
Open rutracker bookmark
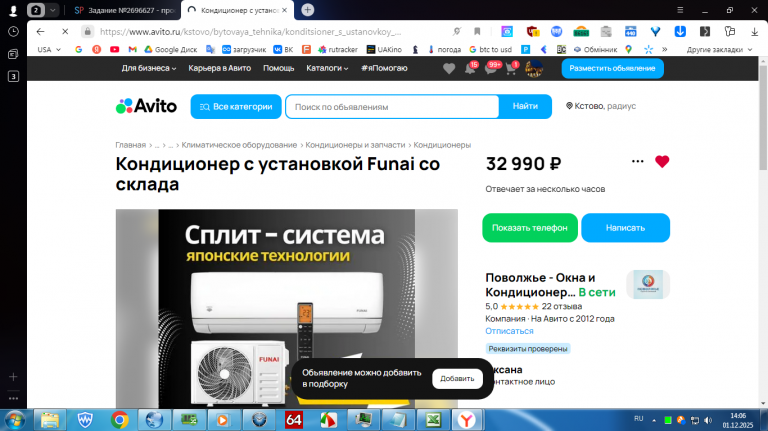[x=337, y=49]
